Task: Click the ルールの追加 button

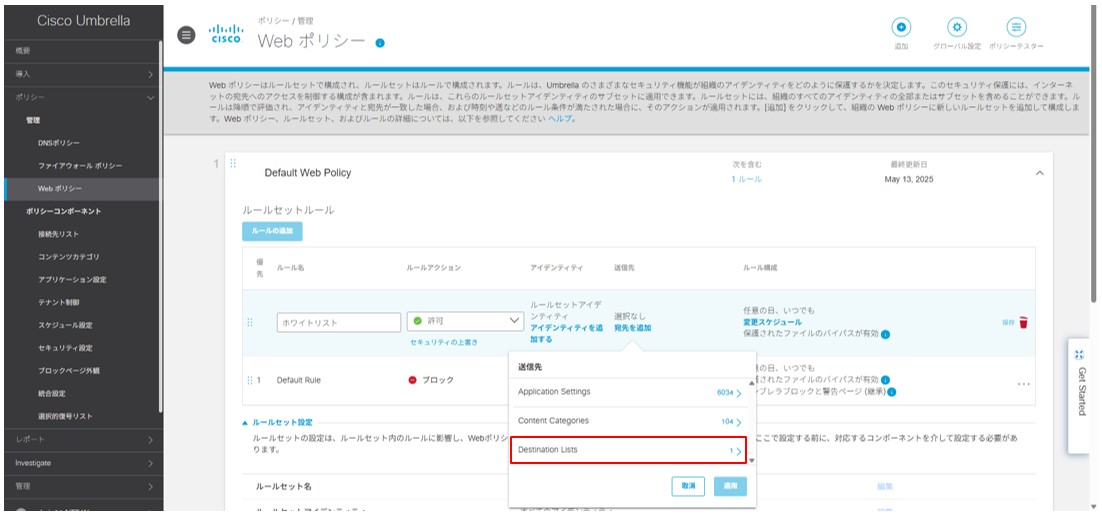Action: coord(272,231)
